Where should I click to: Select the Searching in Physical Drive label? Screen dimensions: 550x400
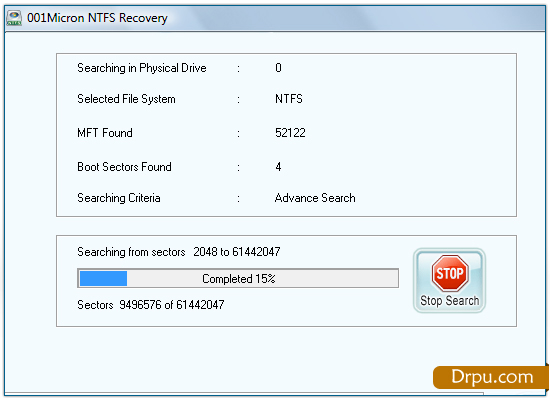(x=142, y=68)
